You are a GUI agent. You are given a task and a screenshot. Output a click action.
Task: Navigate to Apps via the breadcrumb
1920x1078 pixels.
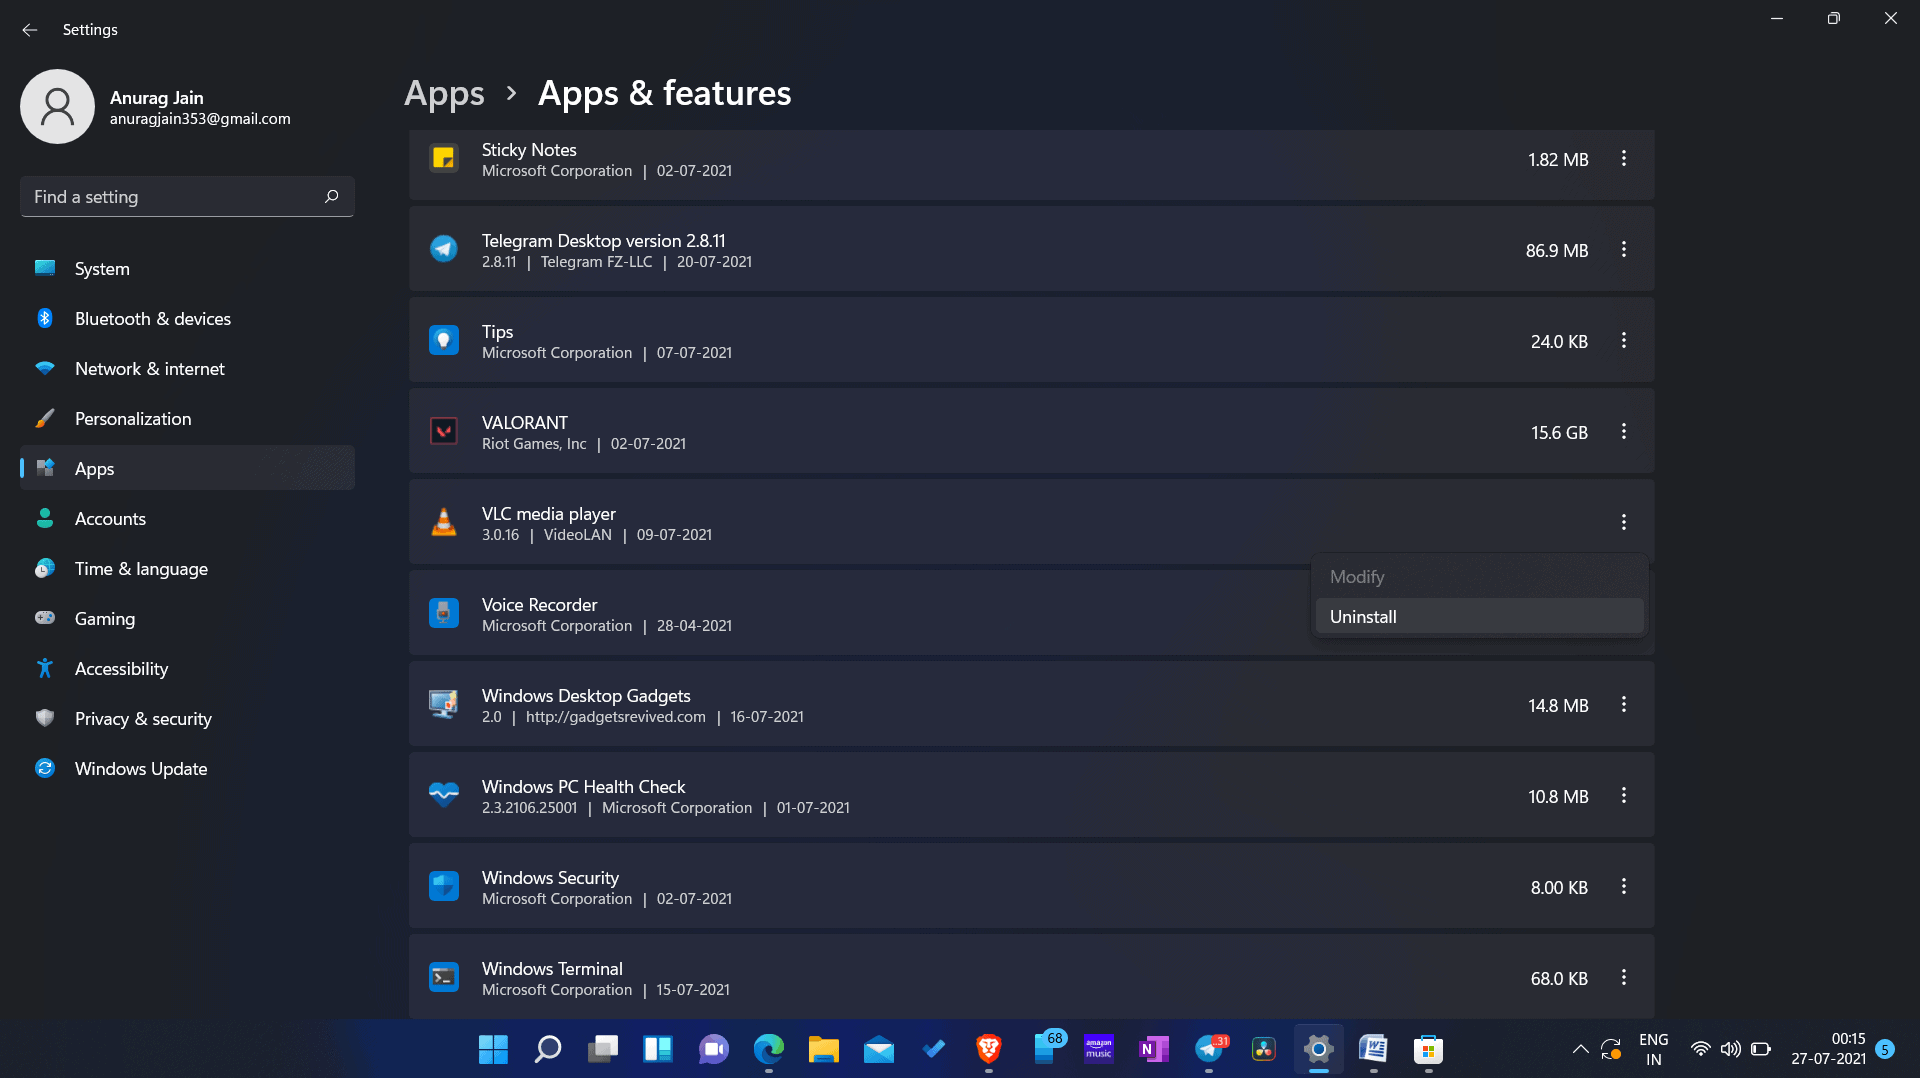pos(444,93)
